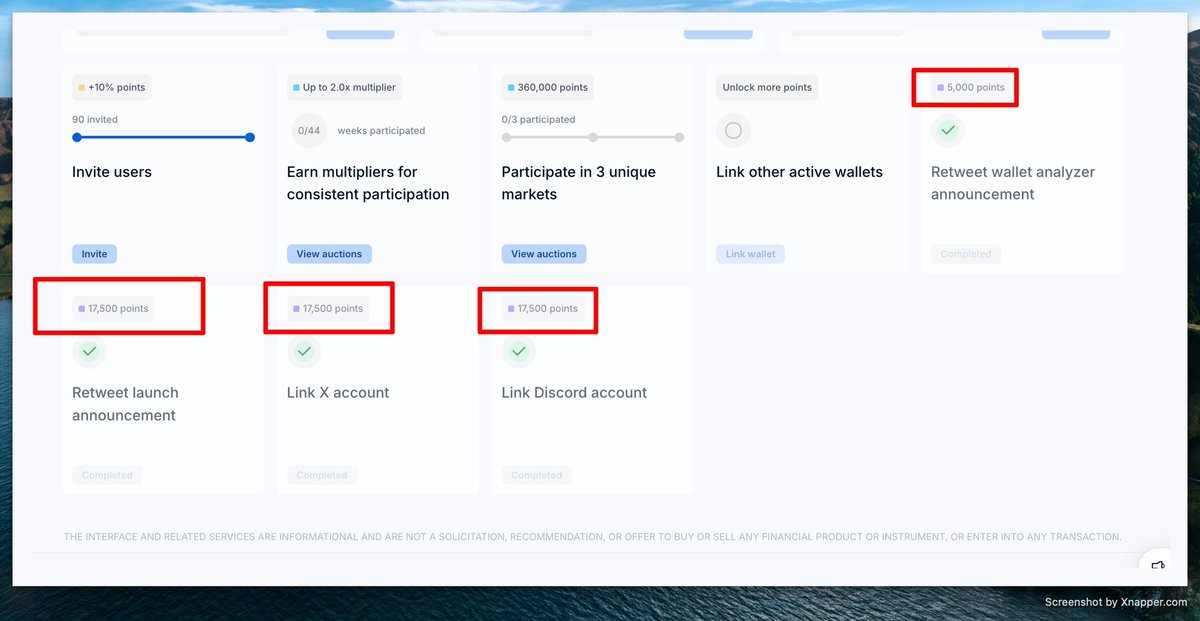Click the disabled Link wallet button
The width and height of the screenshot is (1200, 621).
(750, 253)
